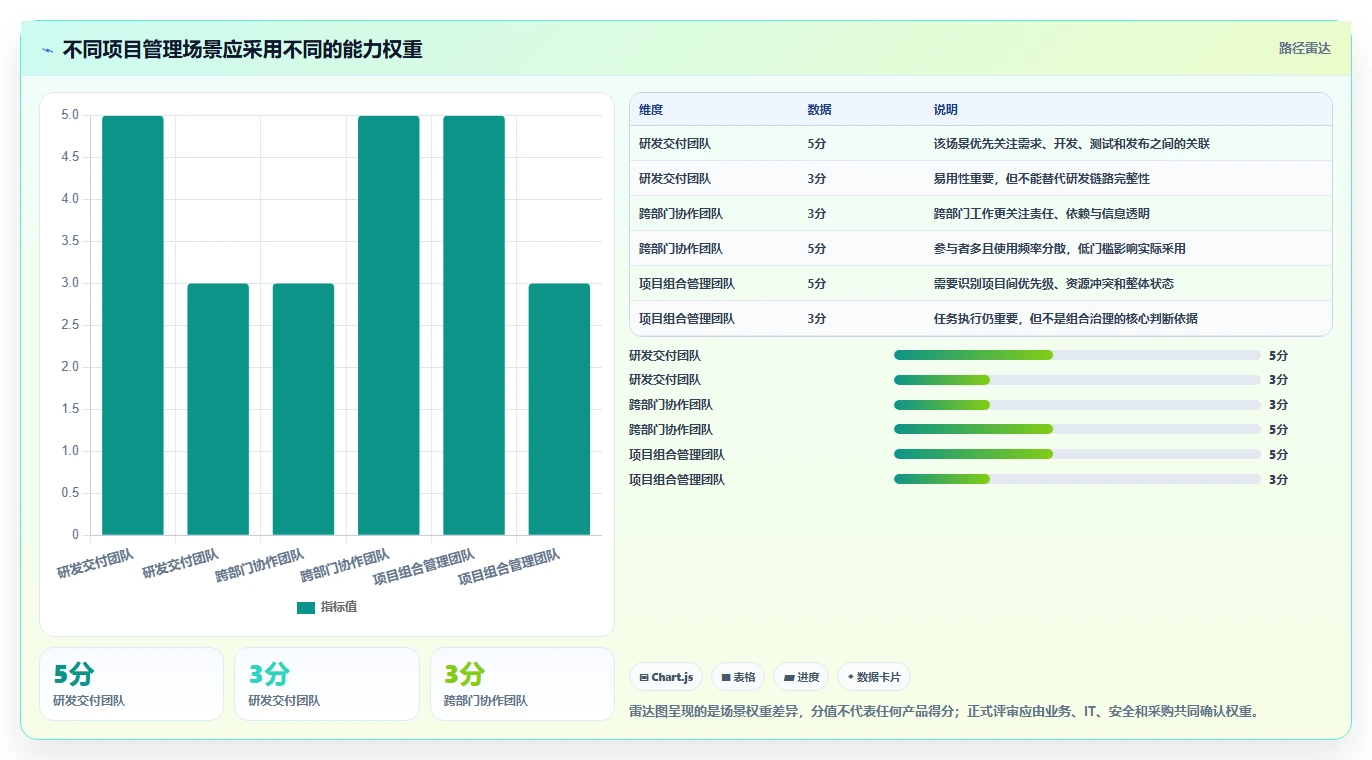Click the 跨部门协作团队 progress bar showing 3分
This screenshot has height=760, width=1372.
click(1077, 405)
